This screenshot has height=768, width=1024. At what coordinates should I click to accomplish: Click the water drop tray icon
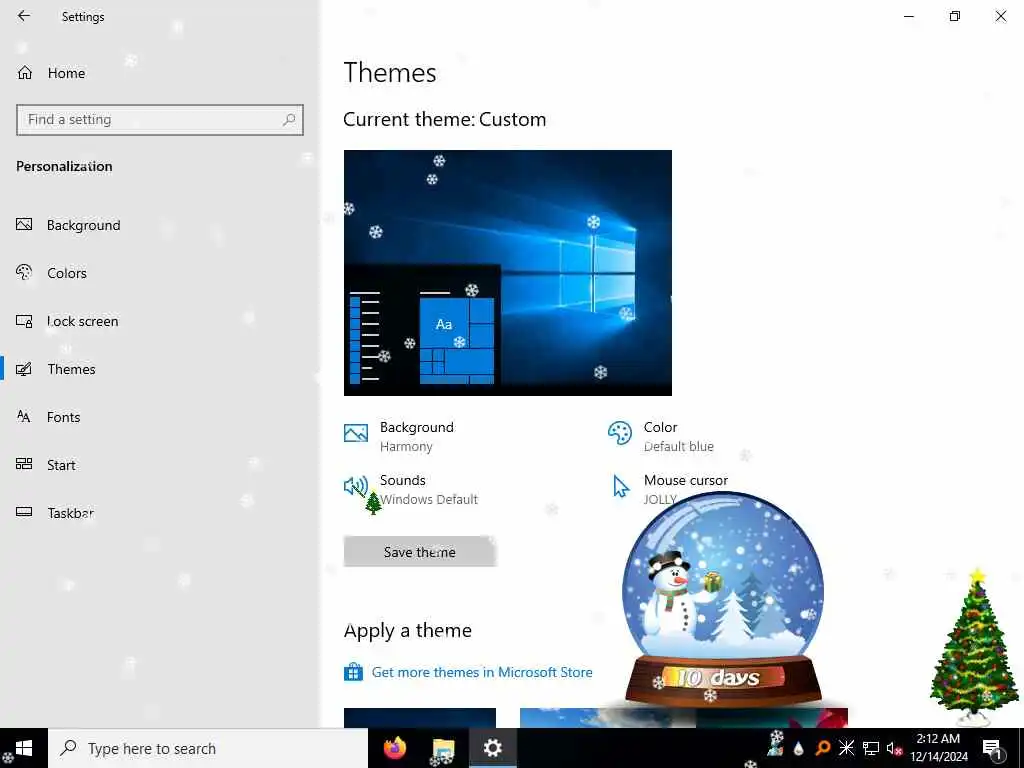coord(799,748)
